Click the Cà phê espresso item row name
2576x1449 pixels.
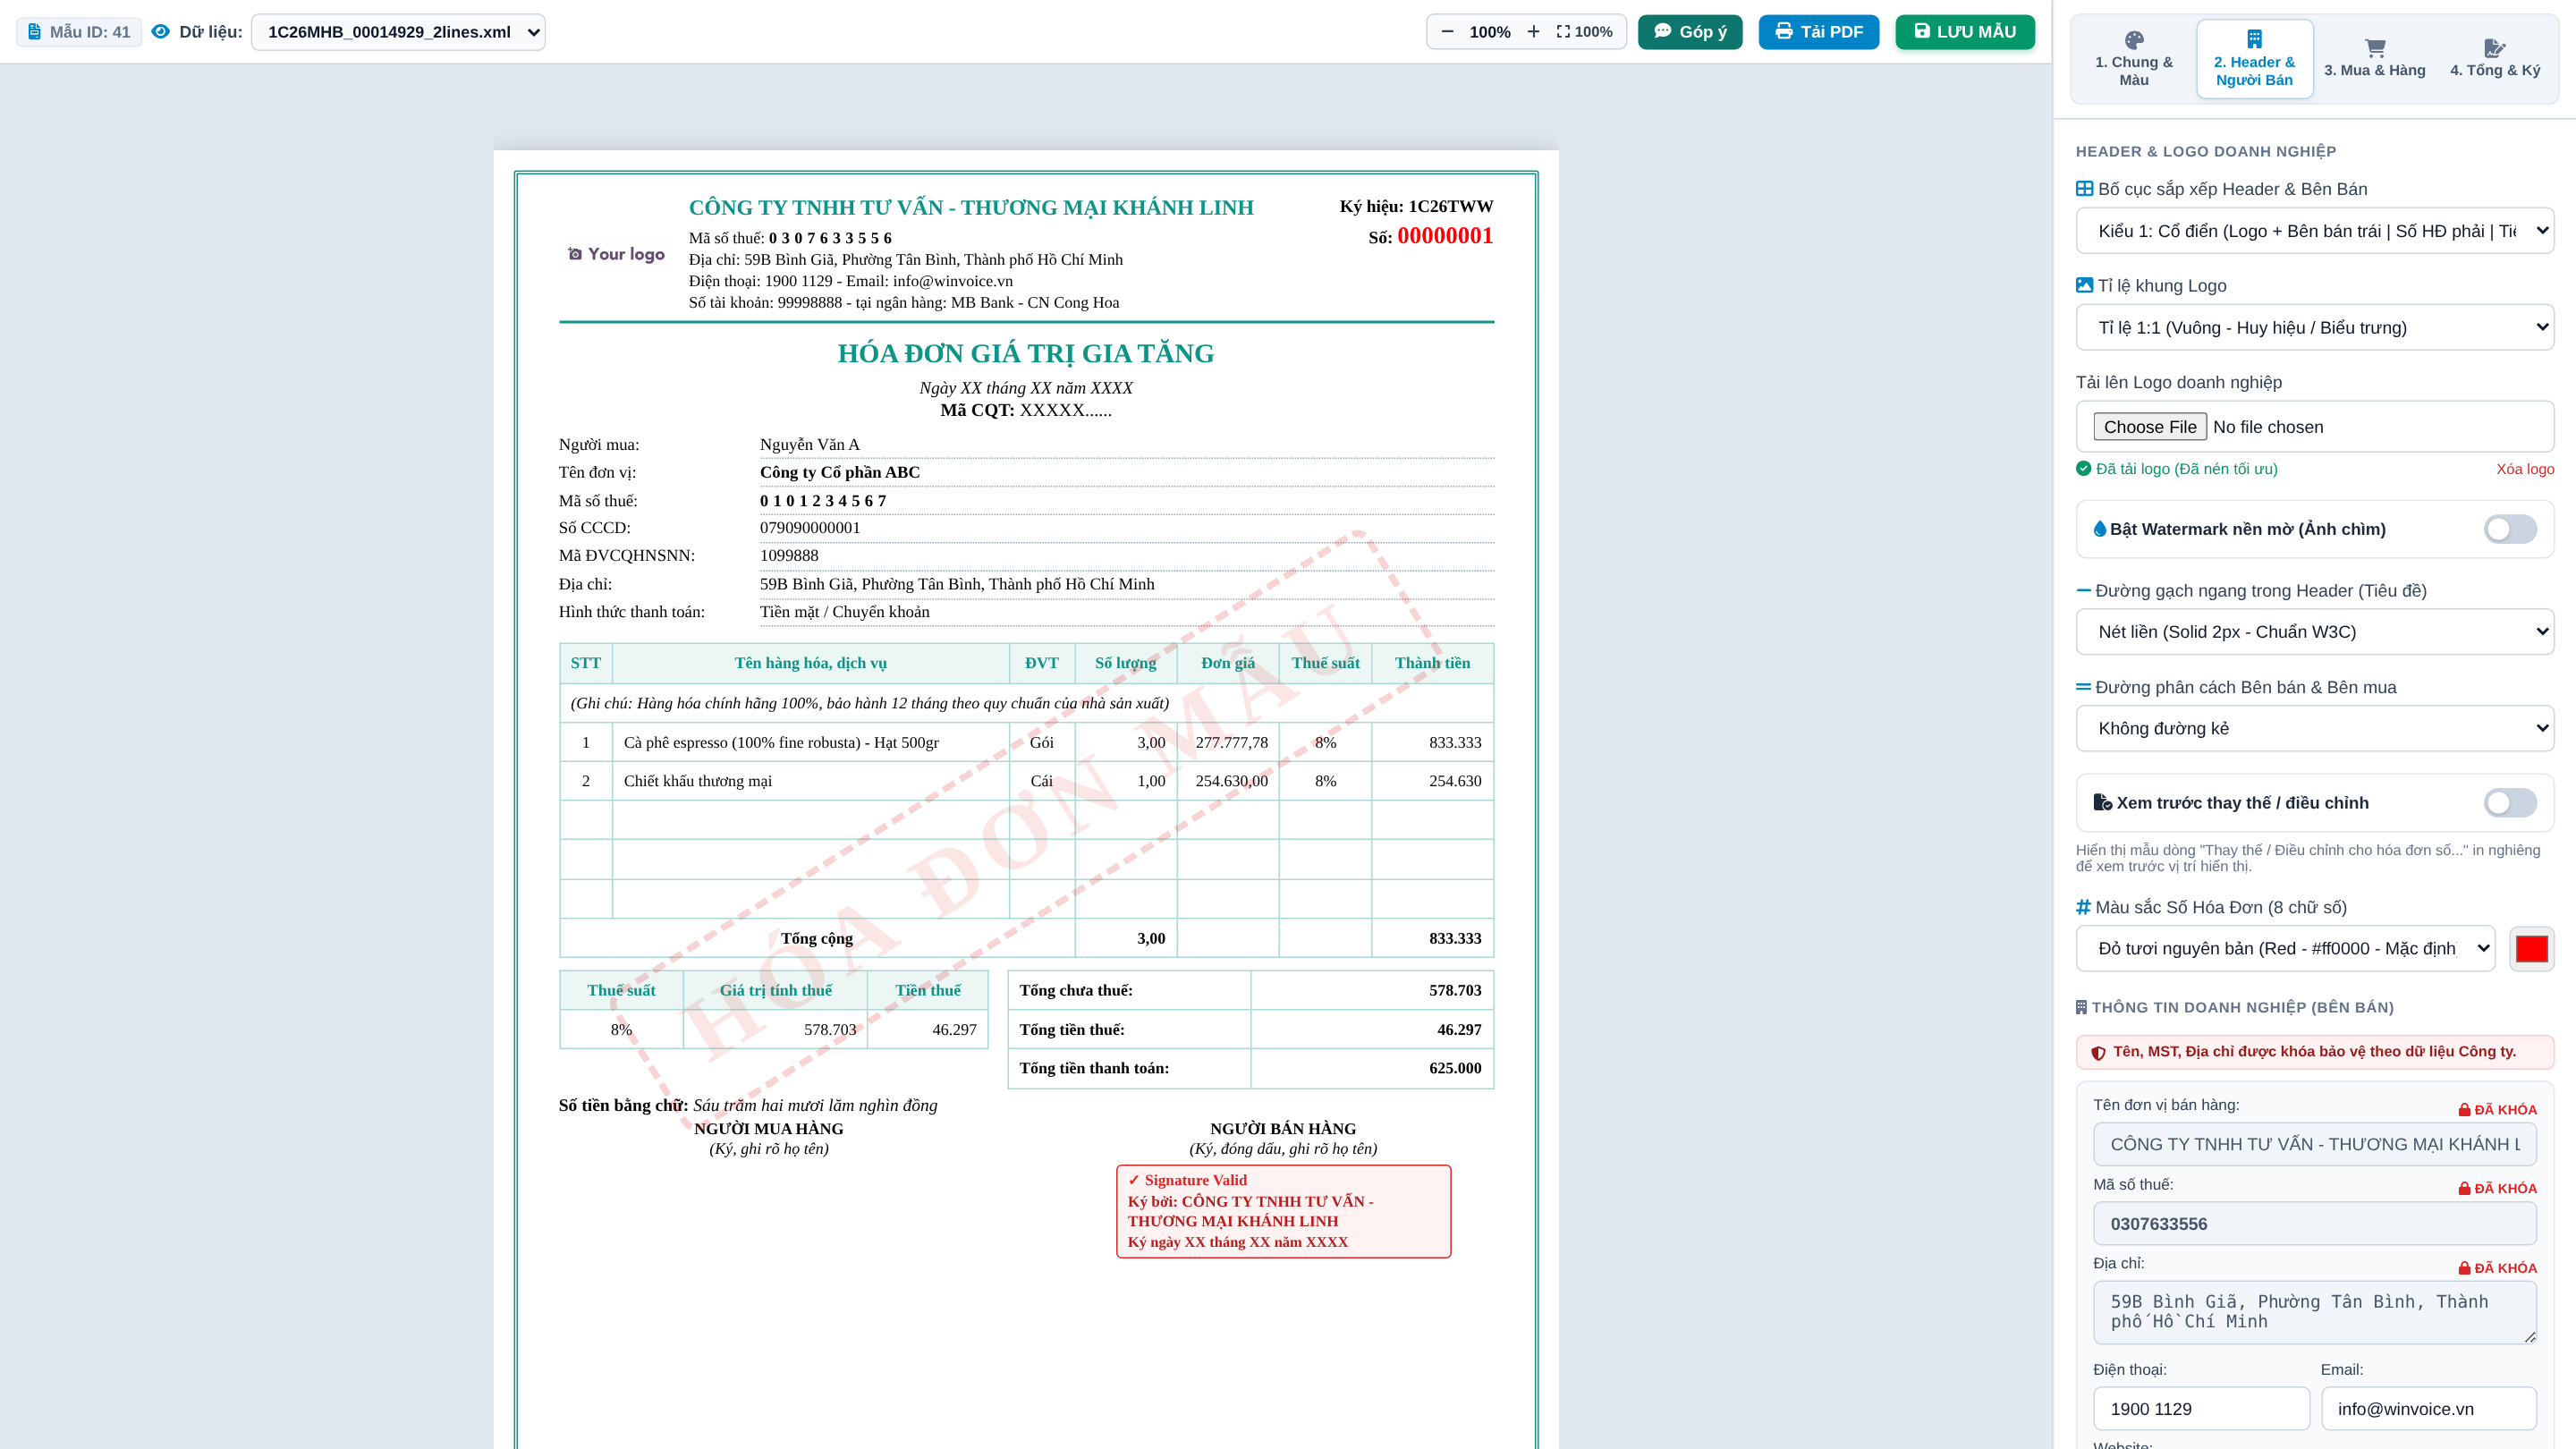click(x=781, y=742)
